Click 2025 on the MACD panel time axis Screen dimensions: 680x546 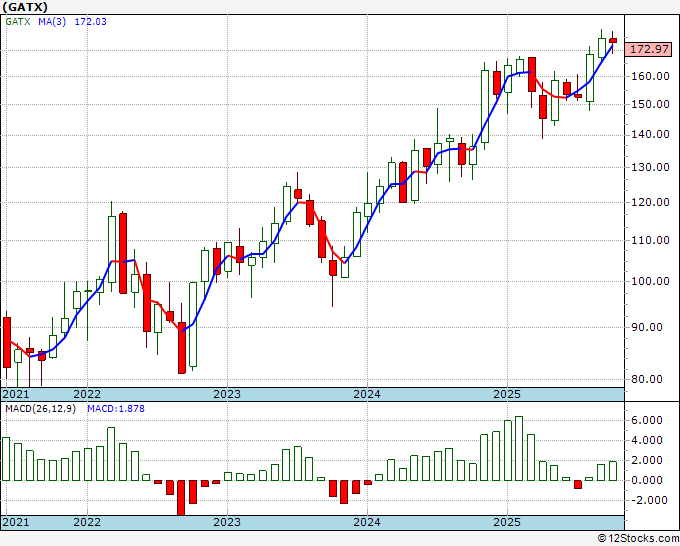pyautogui.click(x=507, y=522)
